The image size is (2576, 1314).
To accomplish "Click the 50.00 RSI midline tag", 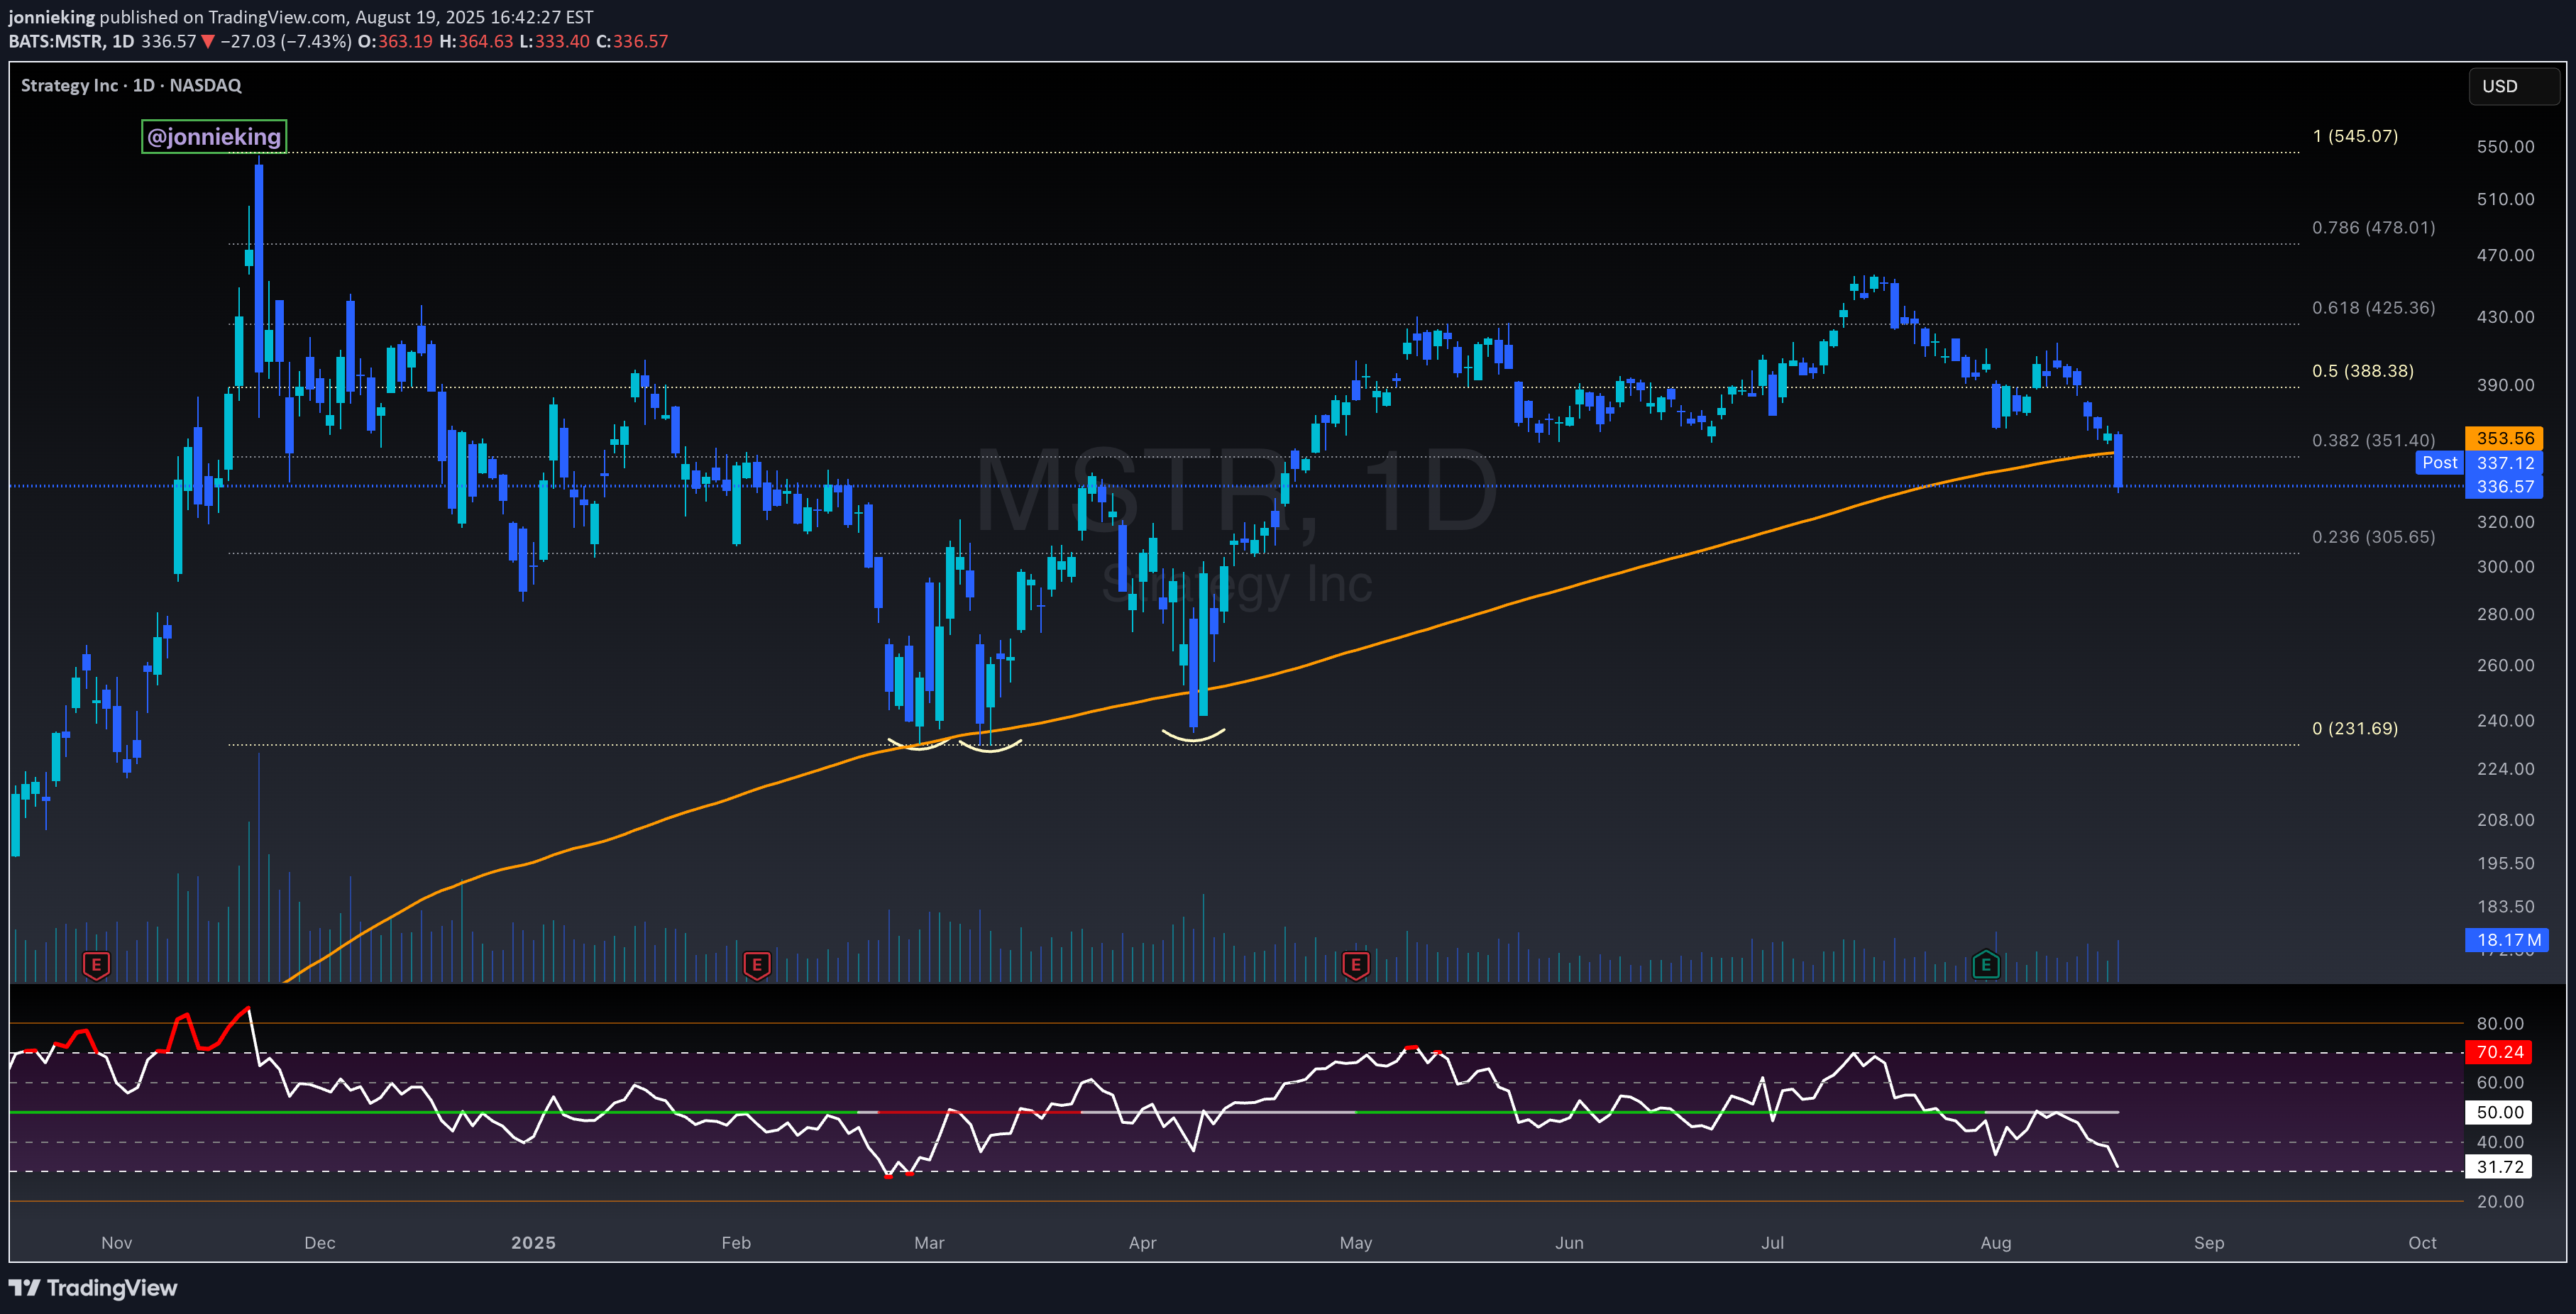I will click(2499, 1112).
